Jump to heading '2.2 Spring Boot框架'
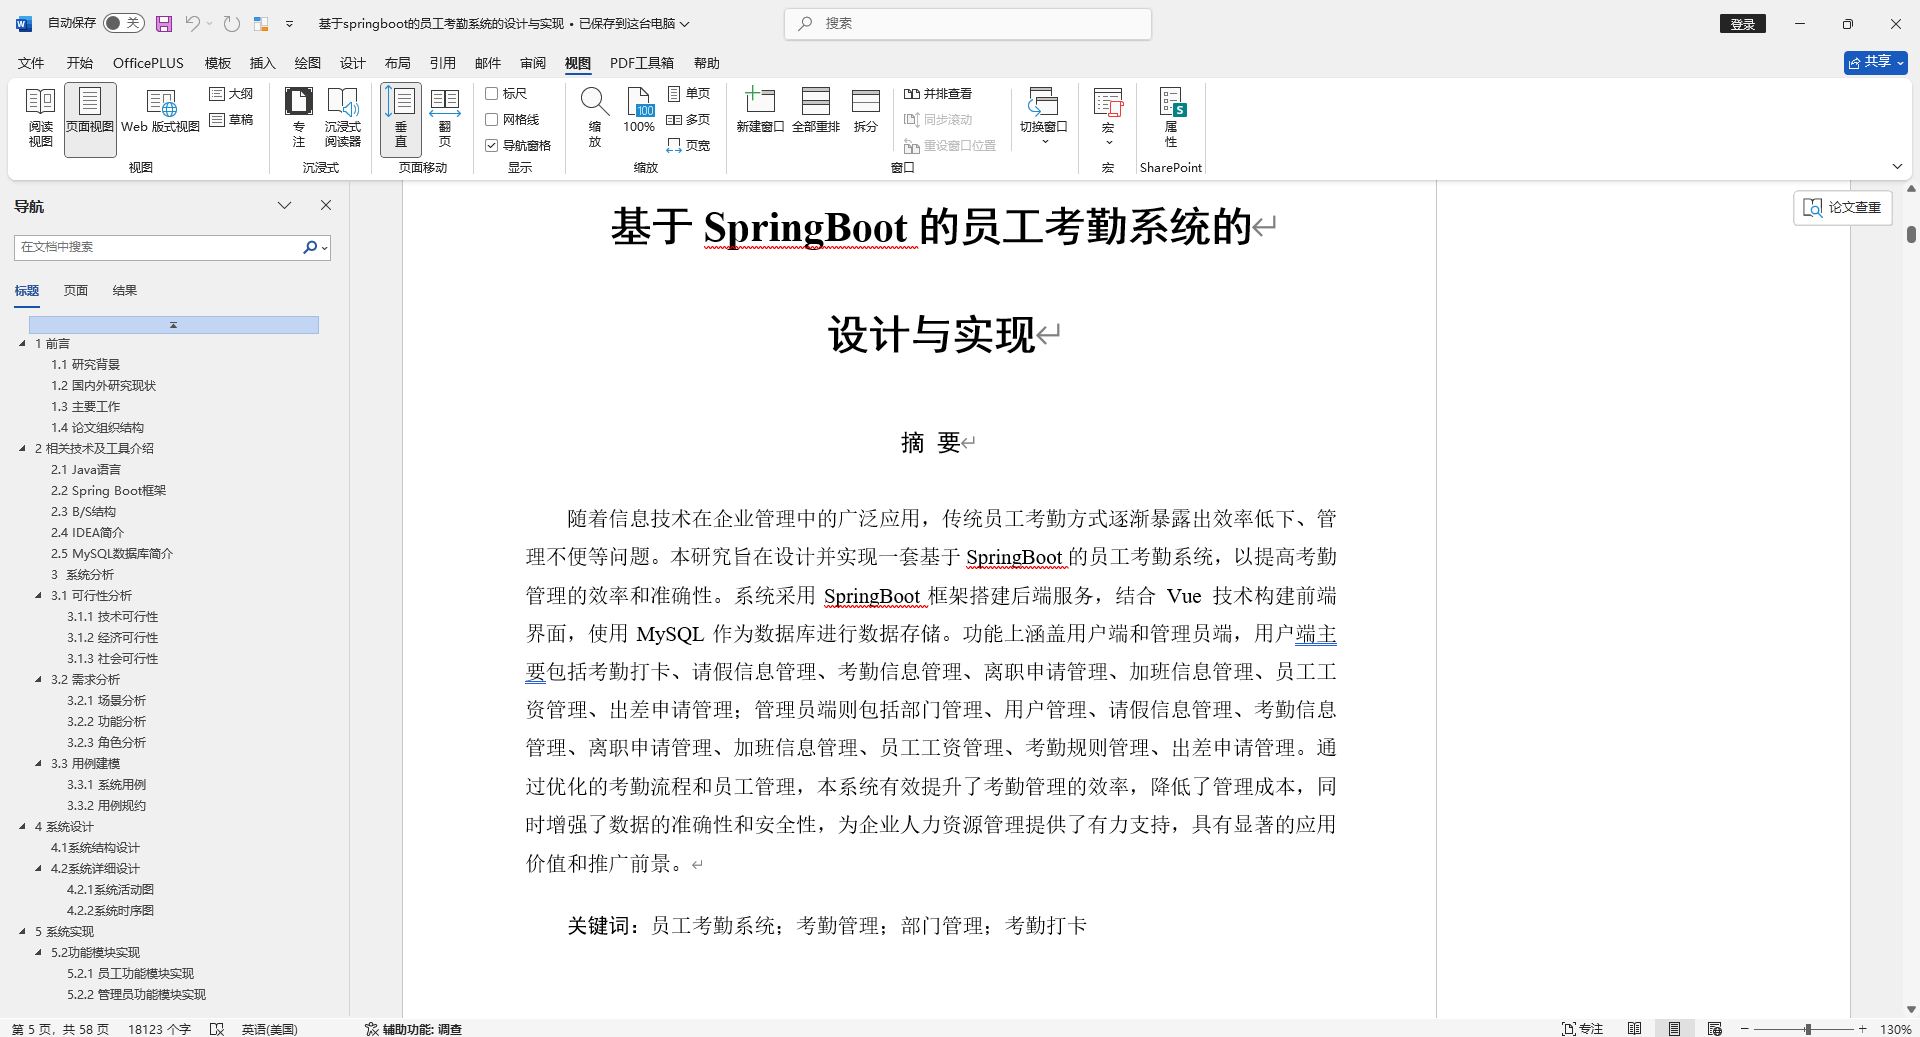The image size is (1920, 1037). tap(109, 490)
